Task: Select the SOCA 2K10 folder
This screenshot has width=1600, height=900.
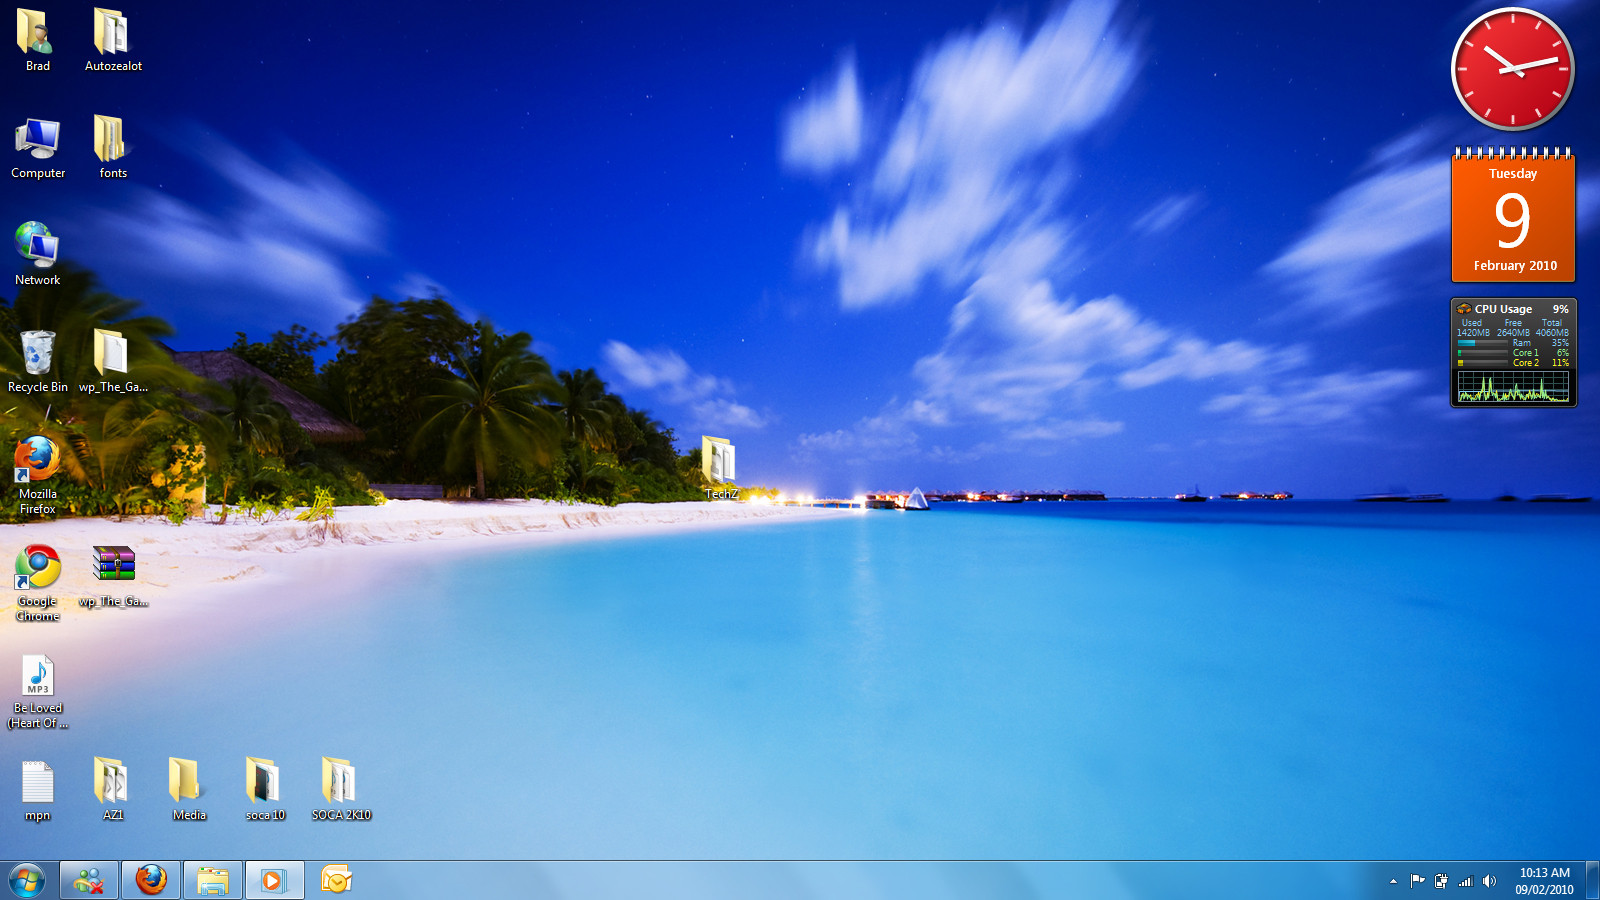Action: pos(340,786)
